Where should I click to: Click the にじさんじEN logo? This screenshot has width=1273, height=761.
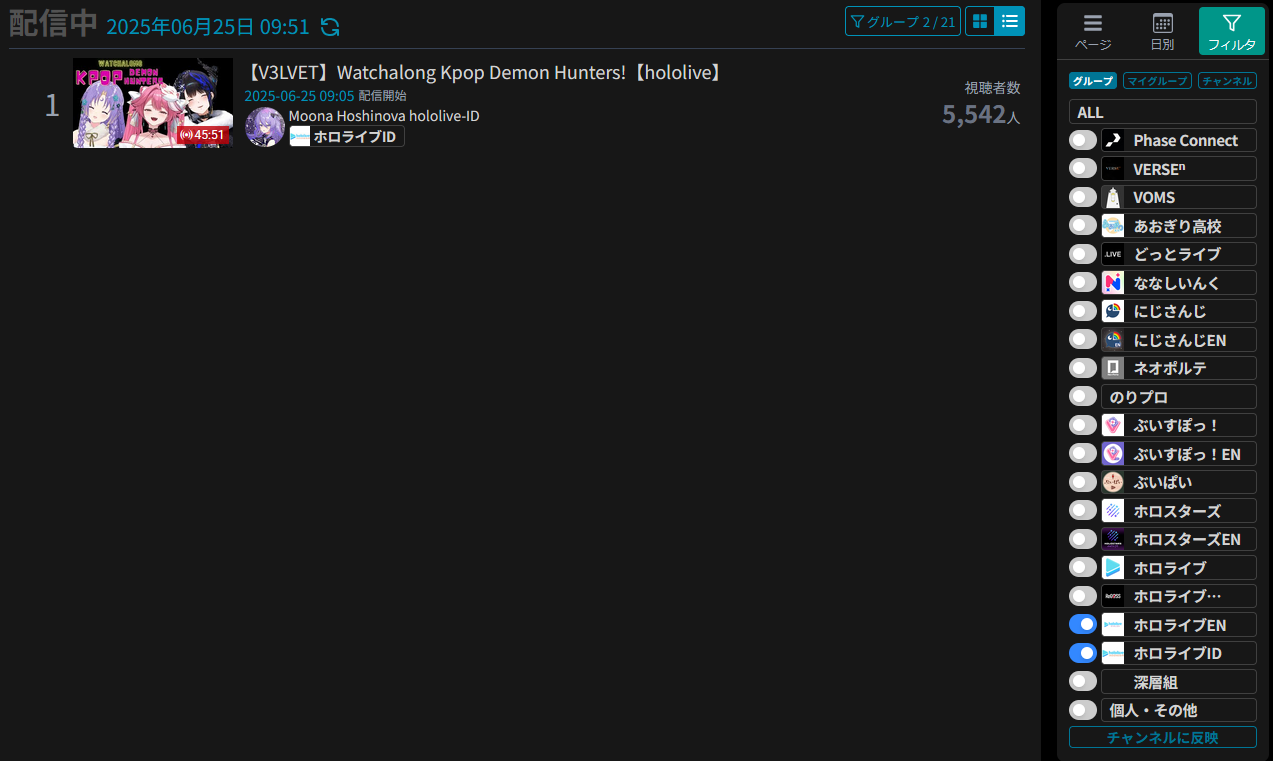point(1113,340)
